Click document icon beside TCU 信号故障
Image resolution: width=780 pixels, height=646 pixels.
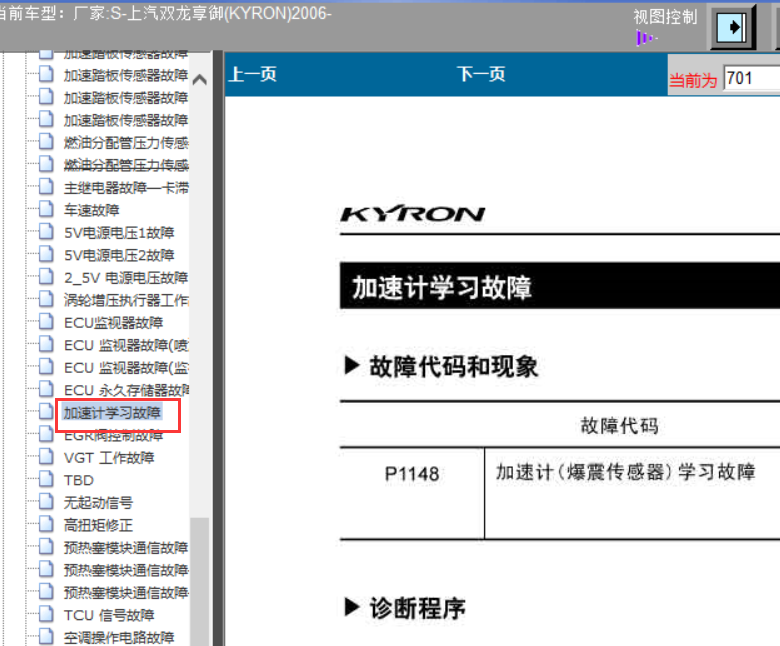click(x=46, y=614)
